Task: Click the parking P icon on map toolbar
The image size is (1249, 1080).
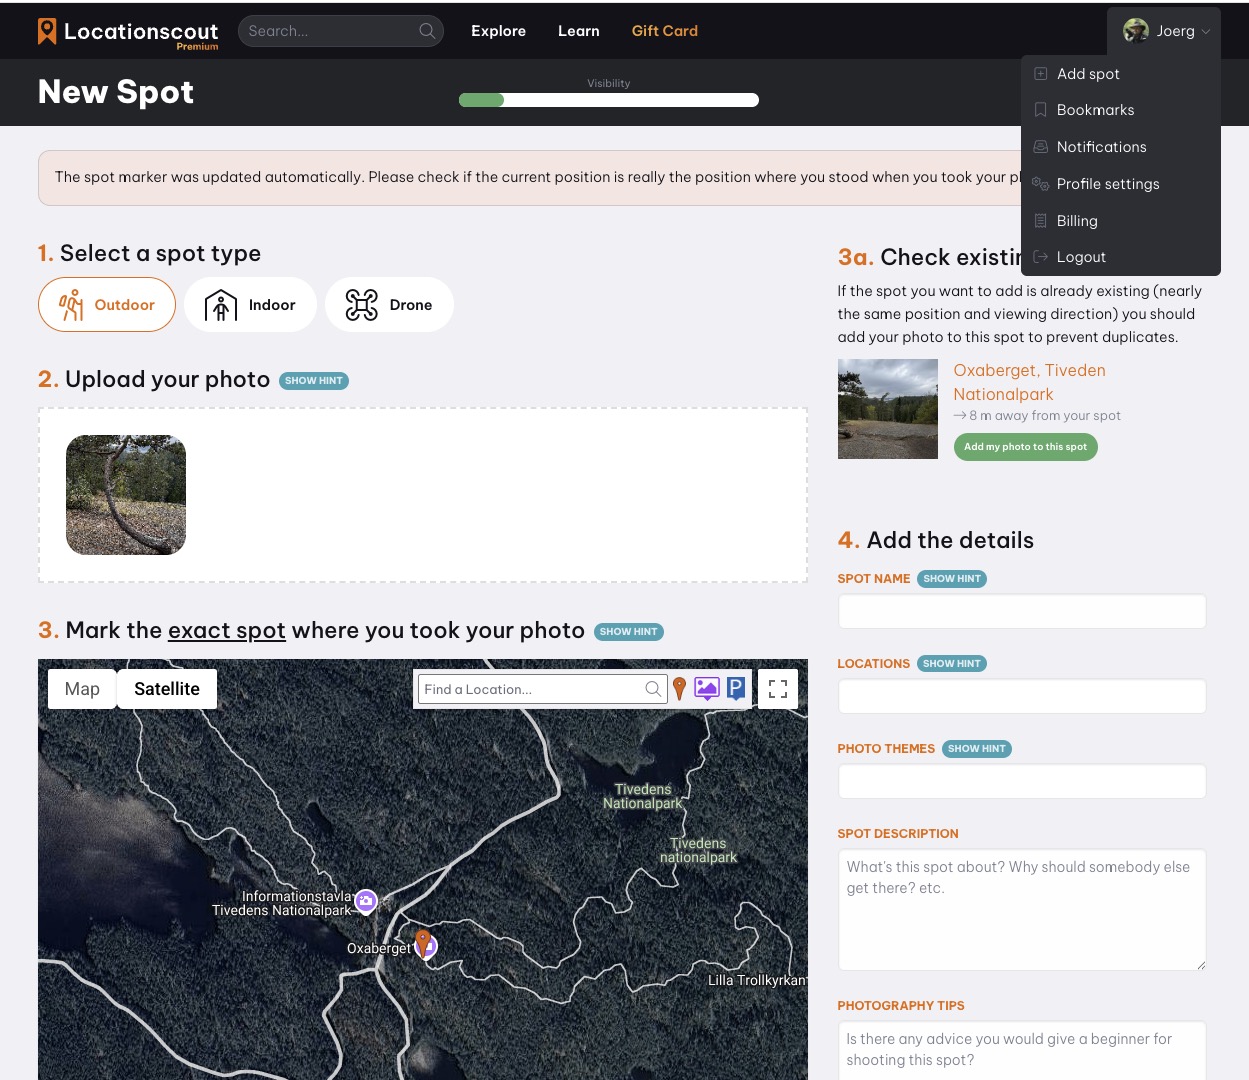Action: tap(736, 688)
